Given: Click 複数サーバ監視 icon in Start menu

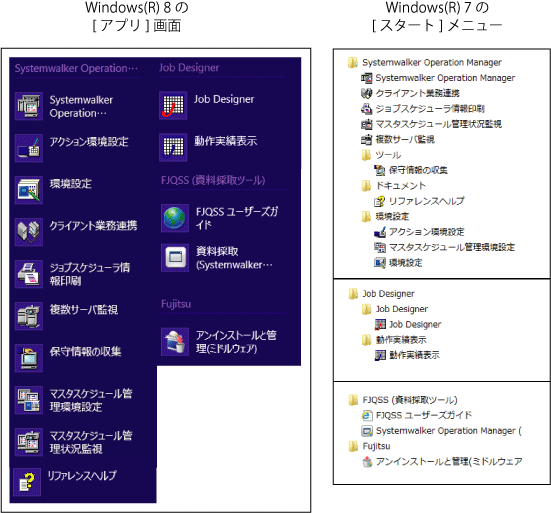Looking at the screenshot, I should coord(367,140).
